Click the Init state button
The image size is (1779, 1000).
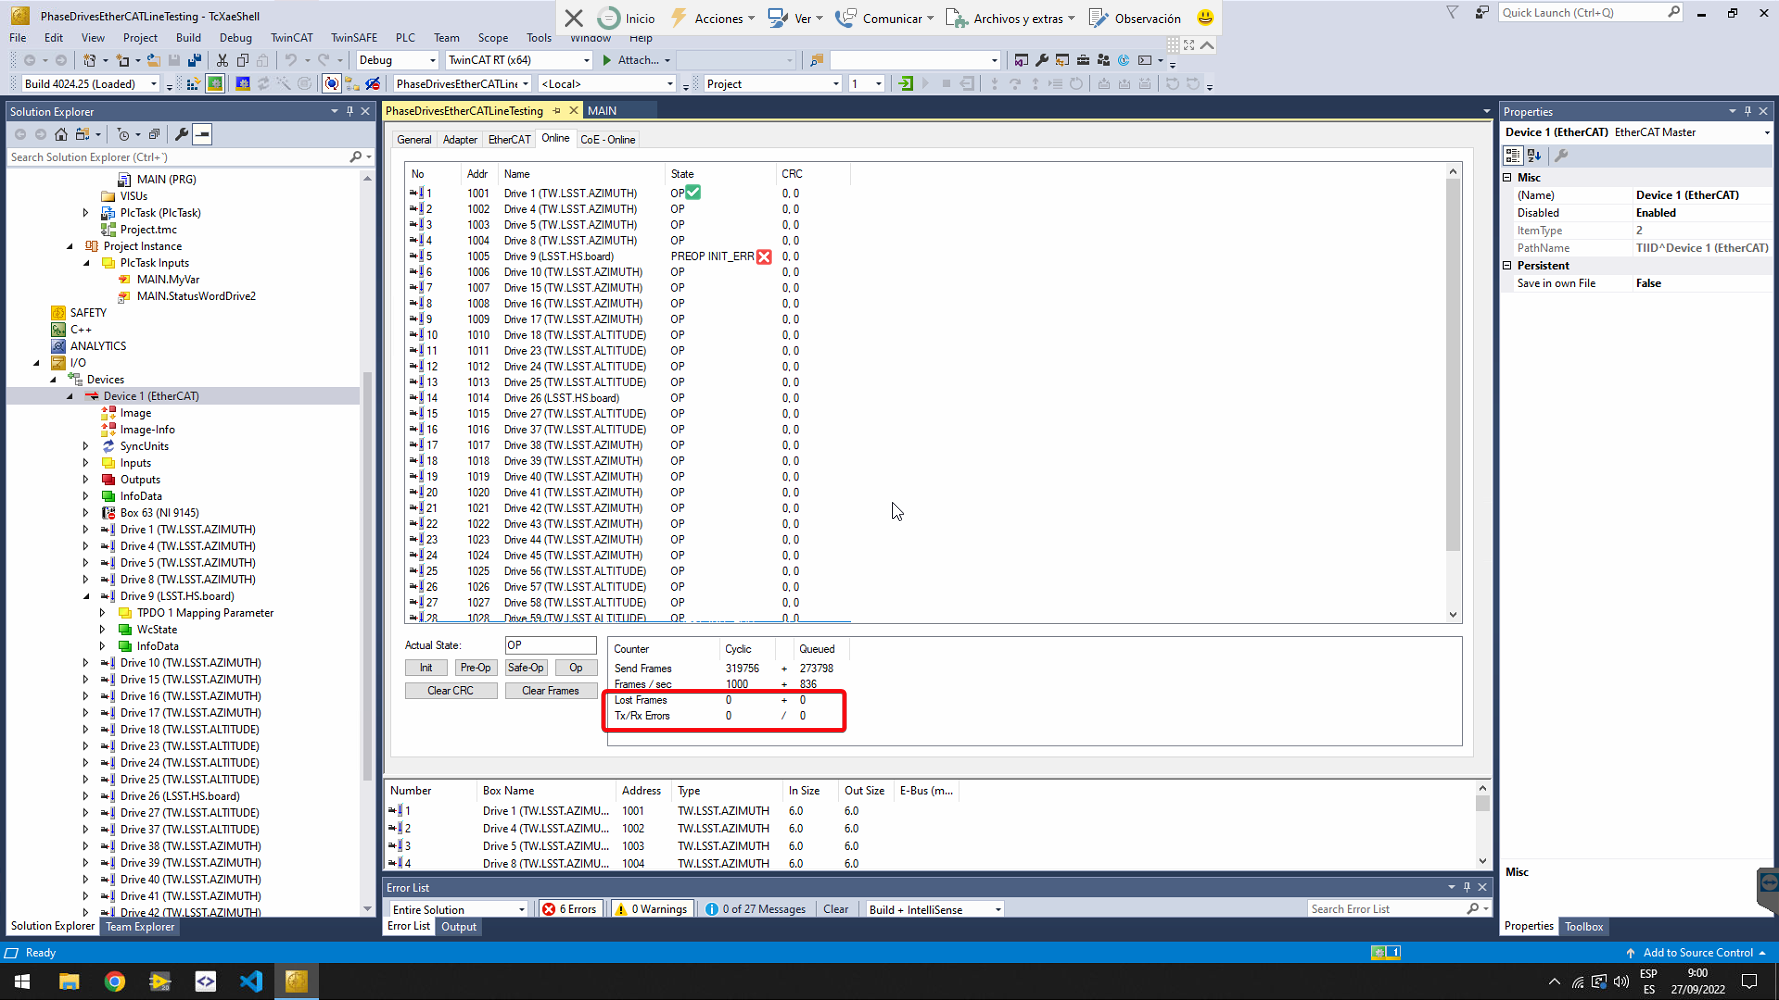(426, 668)
